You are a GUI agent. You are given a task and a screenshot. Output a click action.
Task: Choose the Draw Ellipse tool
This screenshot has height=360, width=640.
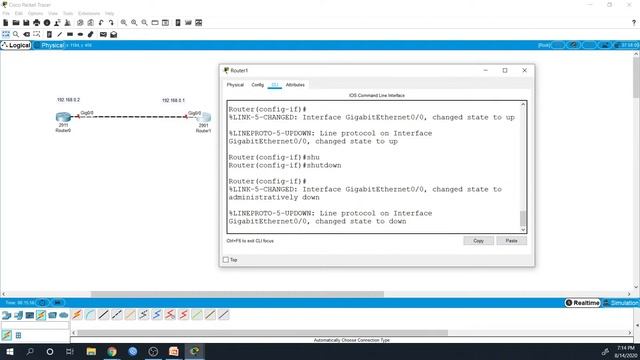tap(80, 34)
